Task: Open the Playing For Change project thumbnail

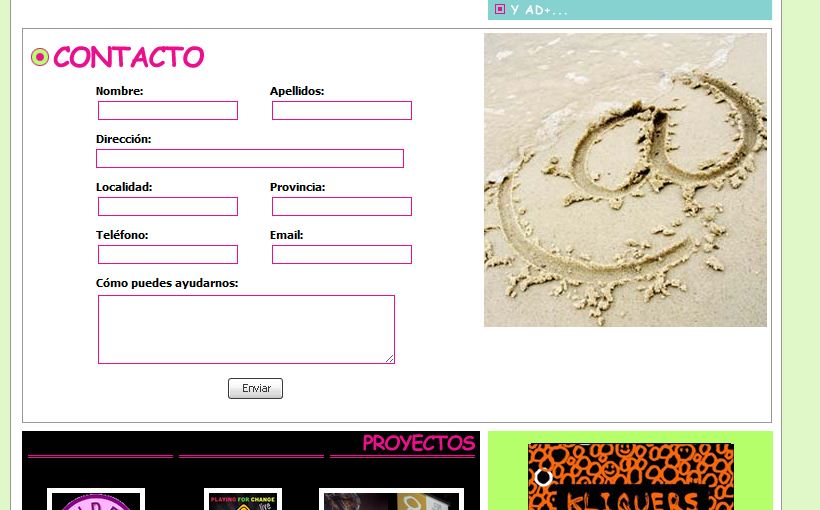Action: pos(243,500)
